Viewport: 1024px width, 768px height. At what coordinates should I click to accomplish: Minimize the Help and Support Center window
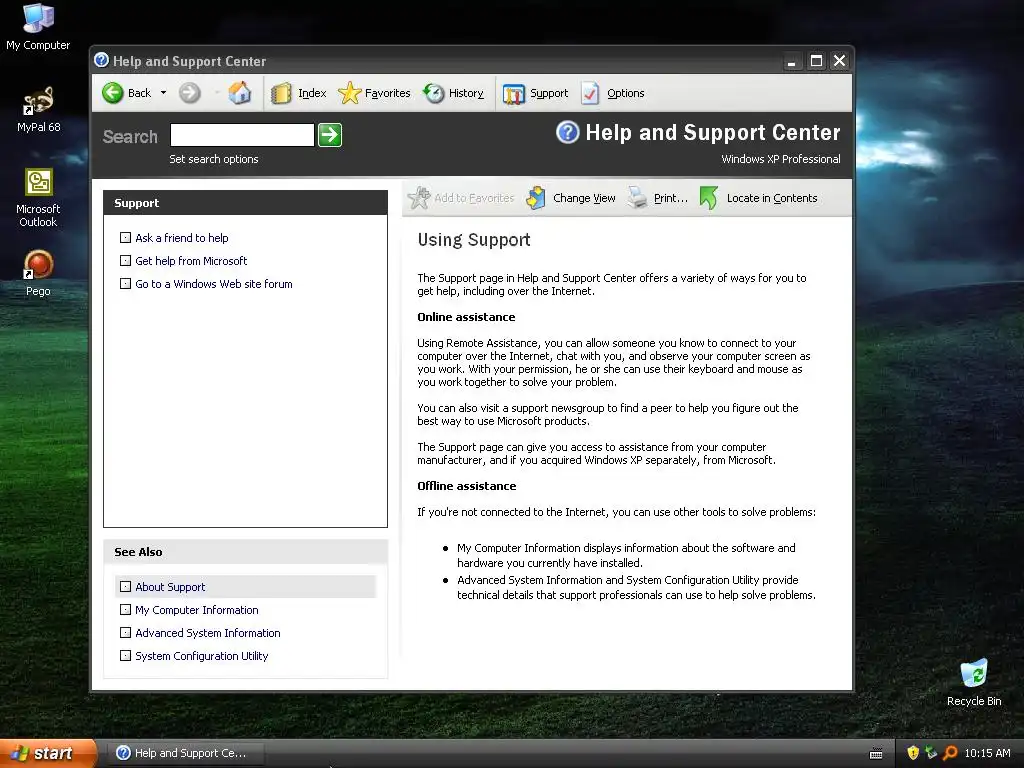tap(792, 61)
